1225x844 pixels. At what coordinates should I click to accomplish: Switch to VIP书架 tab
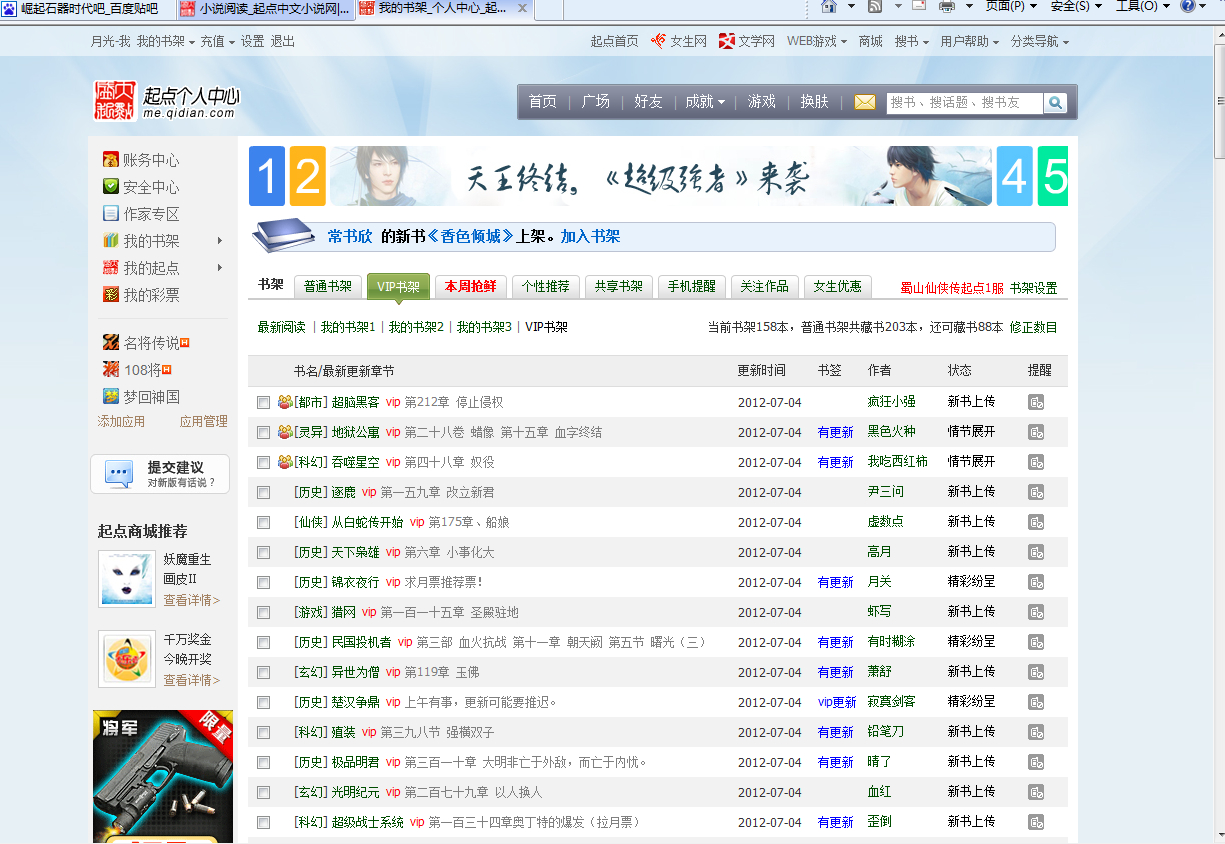[398, 286]
